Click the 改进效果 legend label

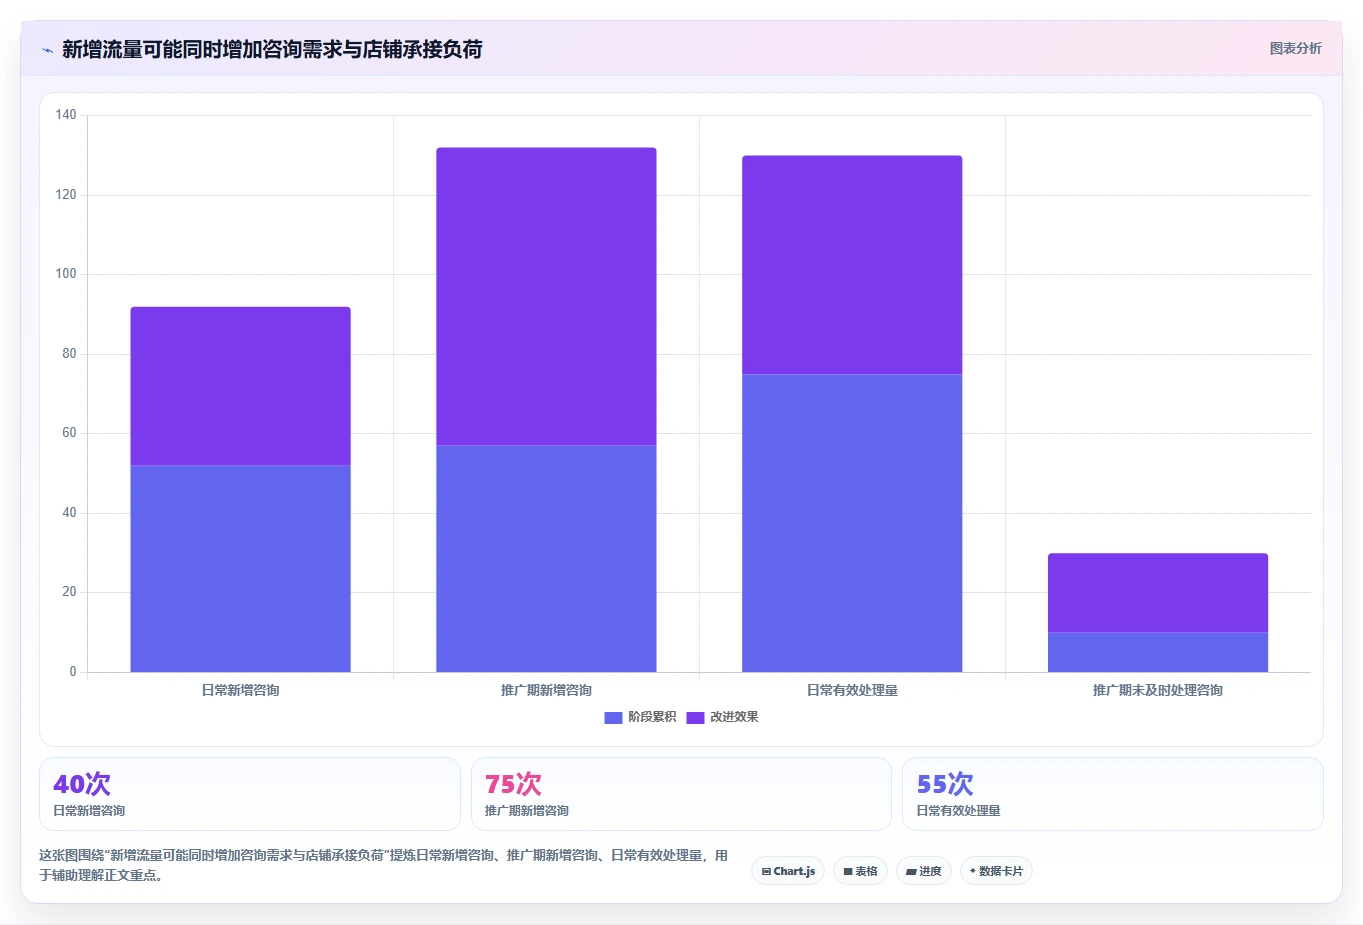pyautogui.click(x=734, y=717)
